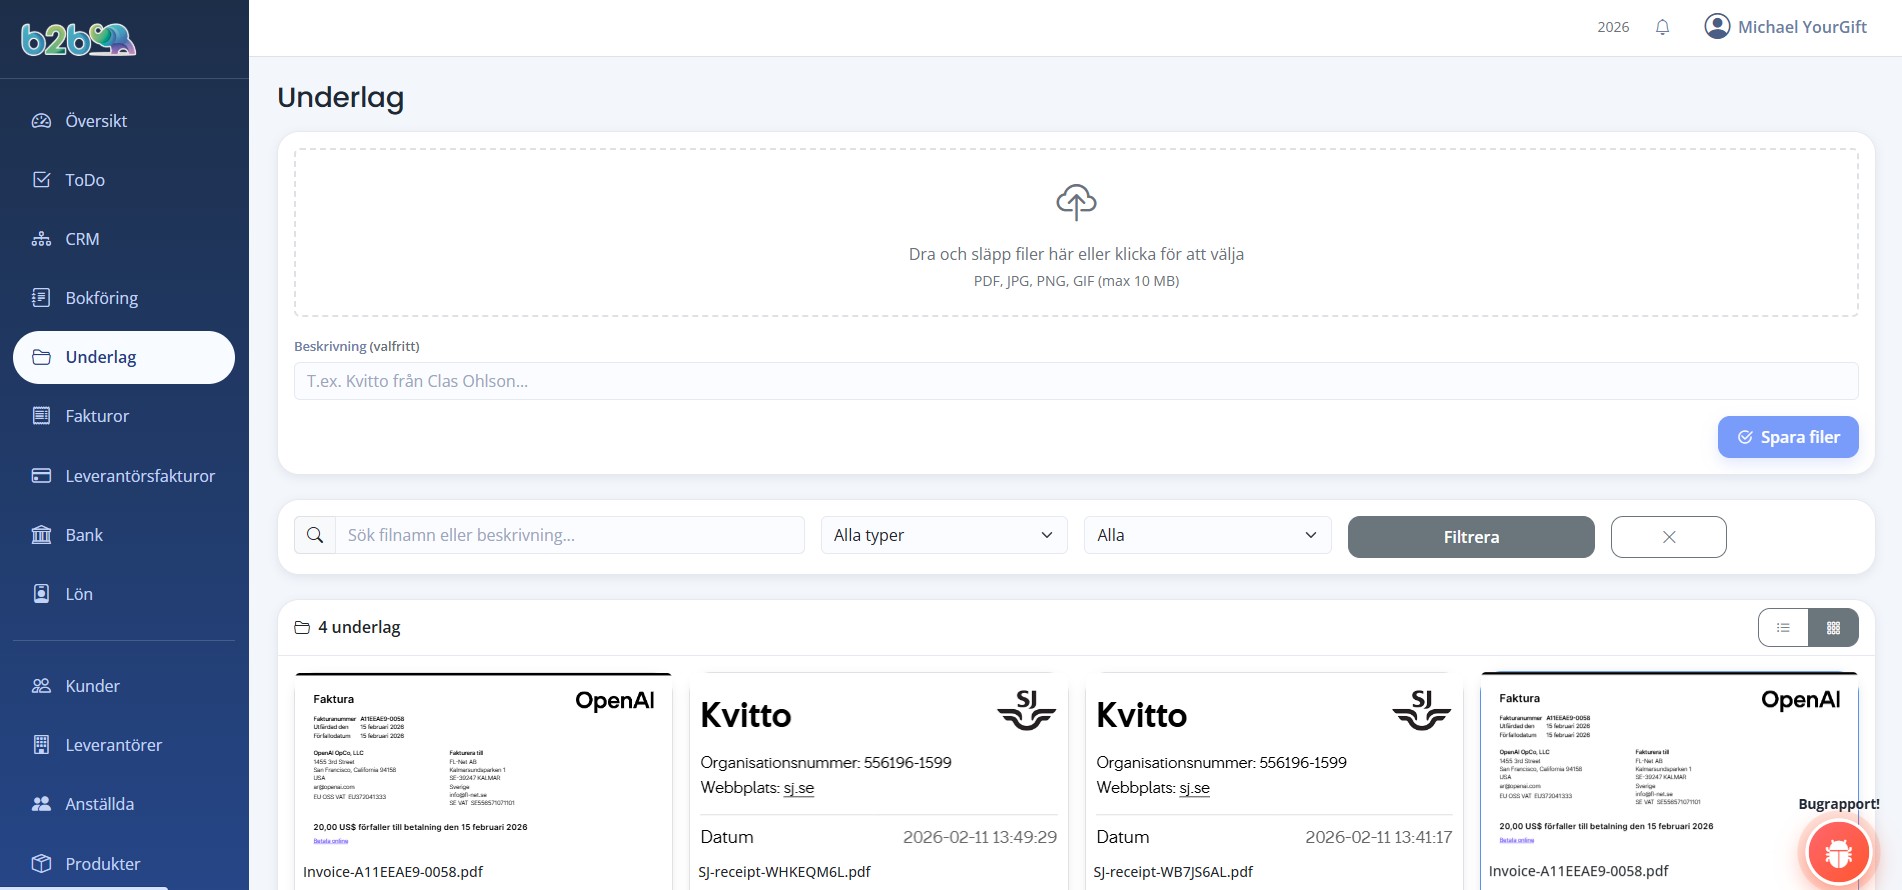Viewport: 1902px width, 890px height.
Task: Click the Filtrera button
Action: [1470, 537]
